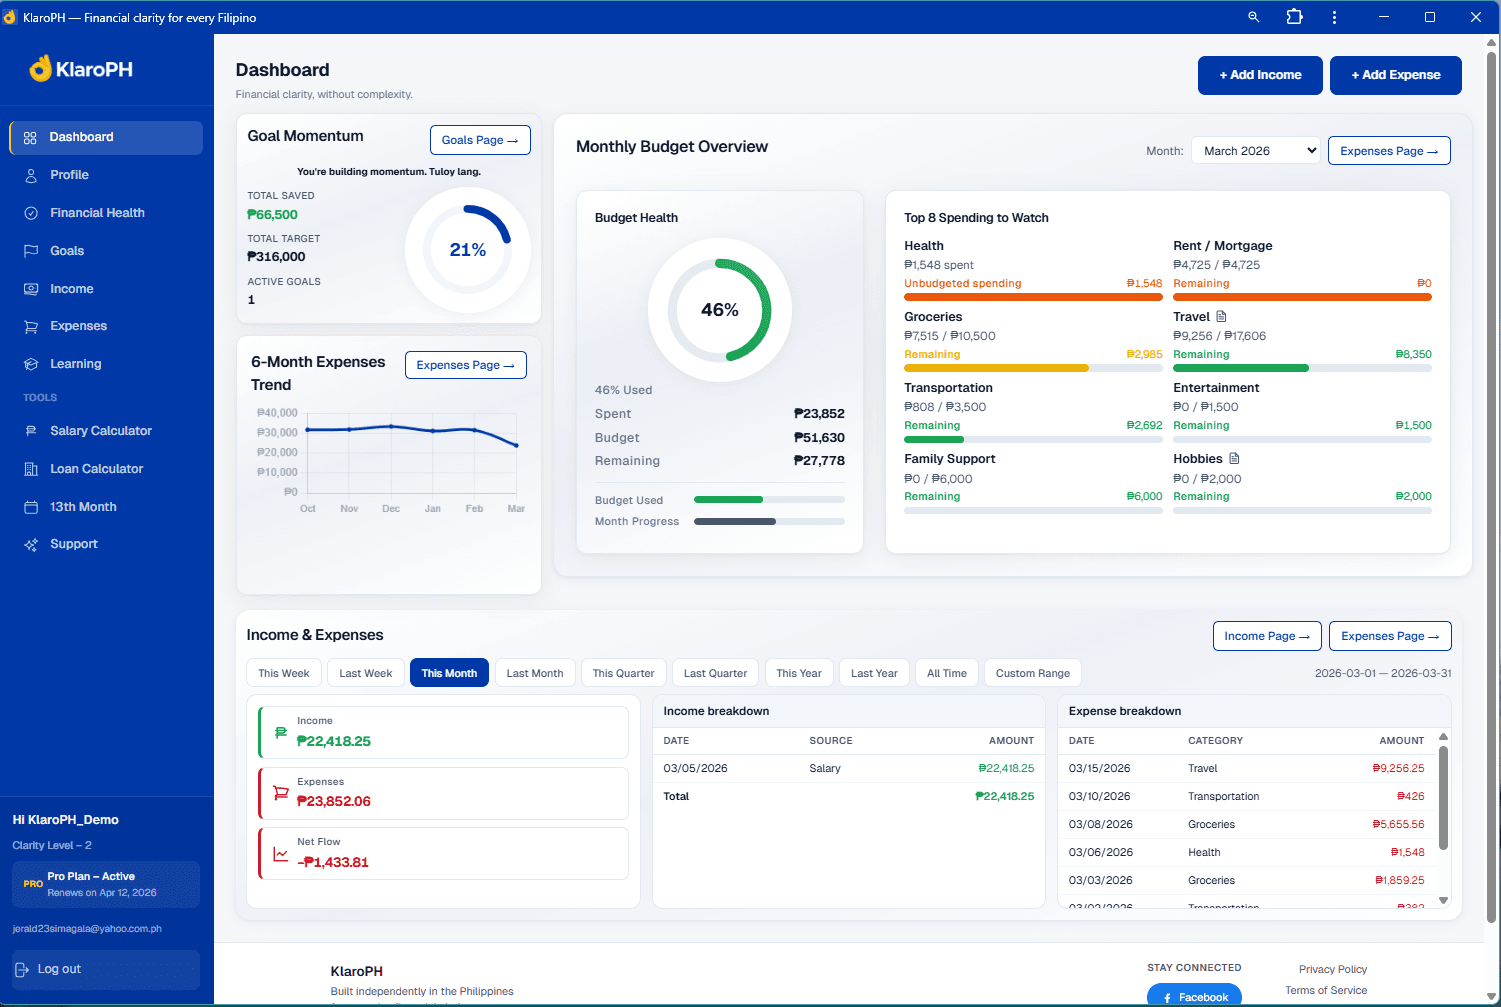The image size is (1501, 1007).
Task: Select the Last Month period filter
Action: point(535,672)
